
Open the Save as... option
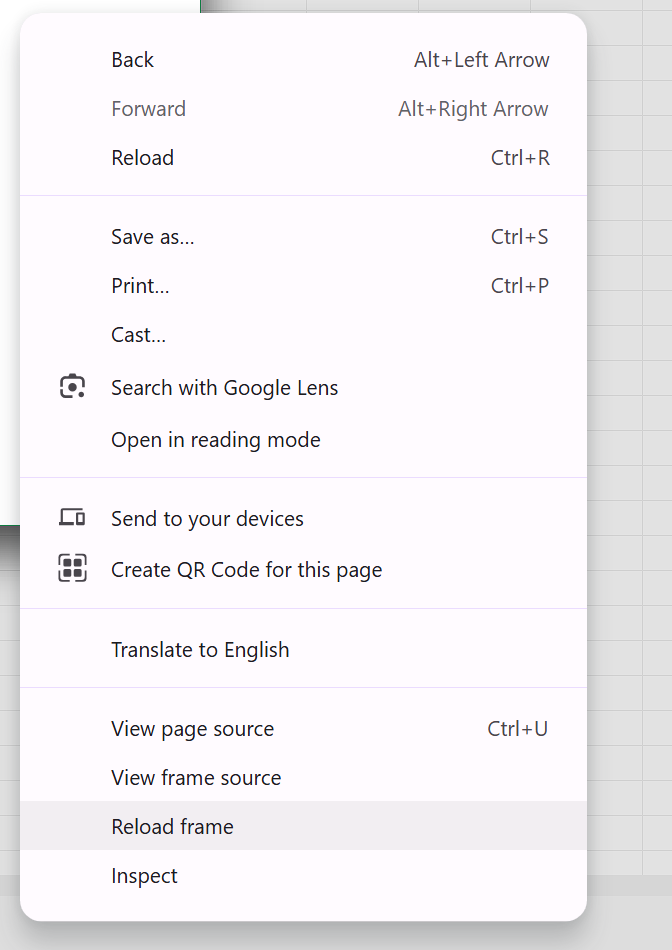[x=304, y=236]
